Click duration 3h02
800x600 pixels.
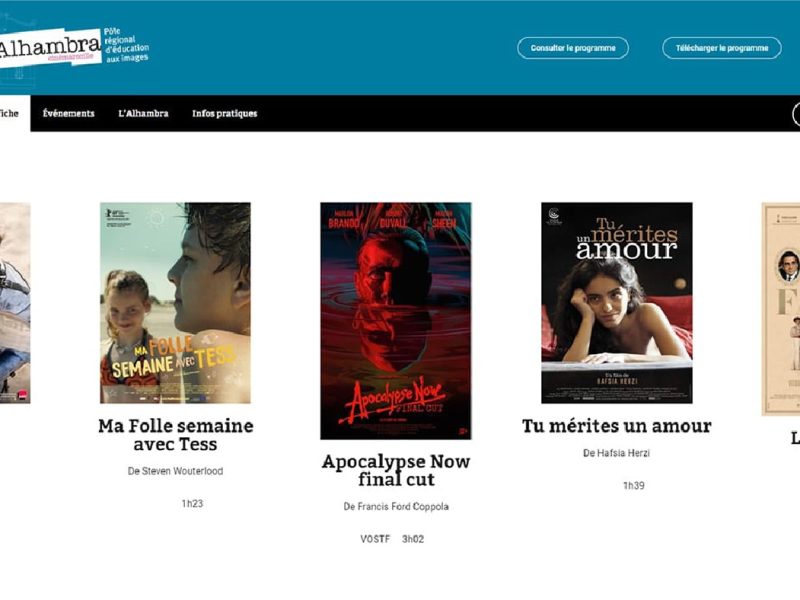[x=413, y=539]
